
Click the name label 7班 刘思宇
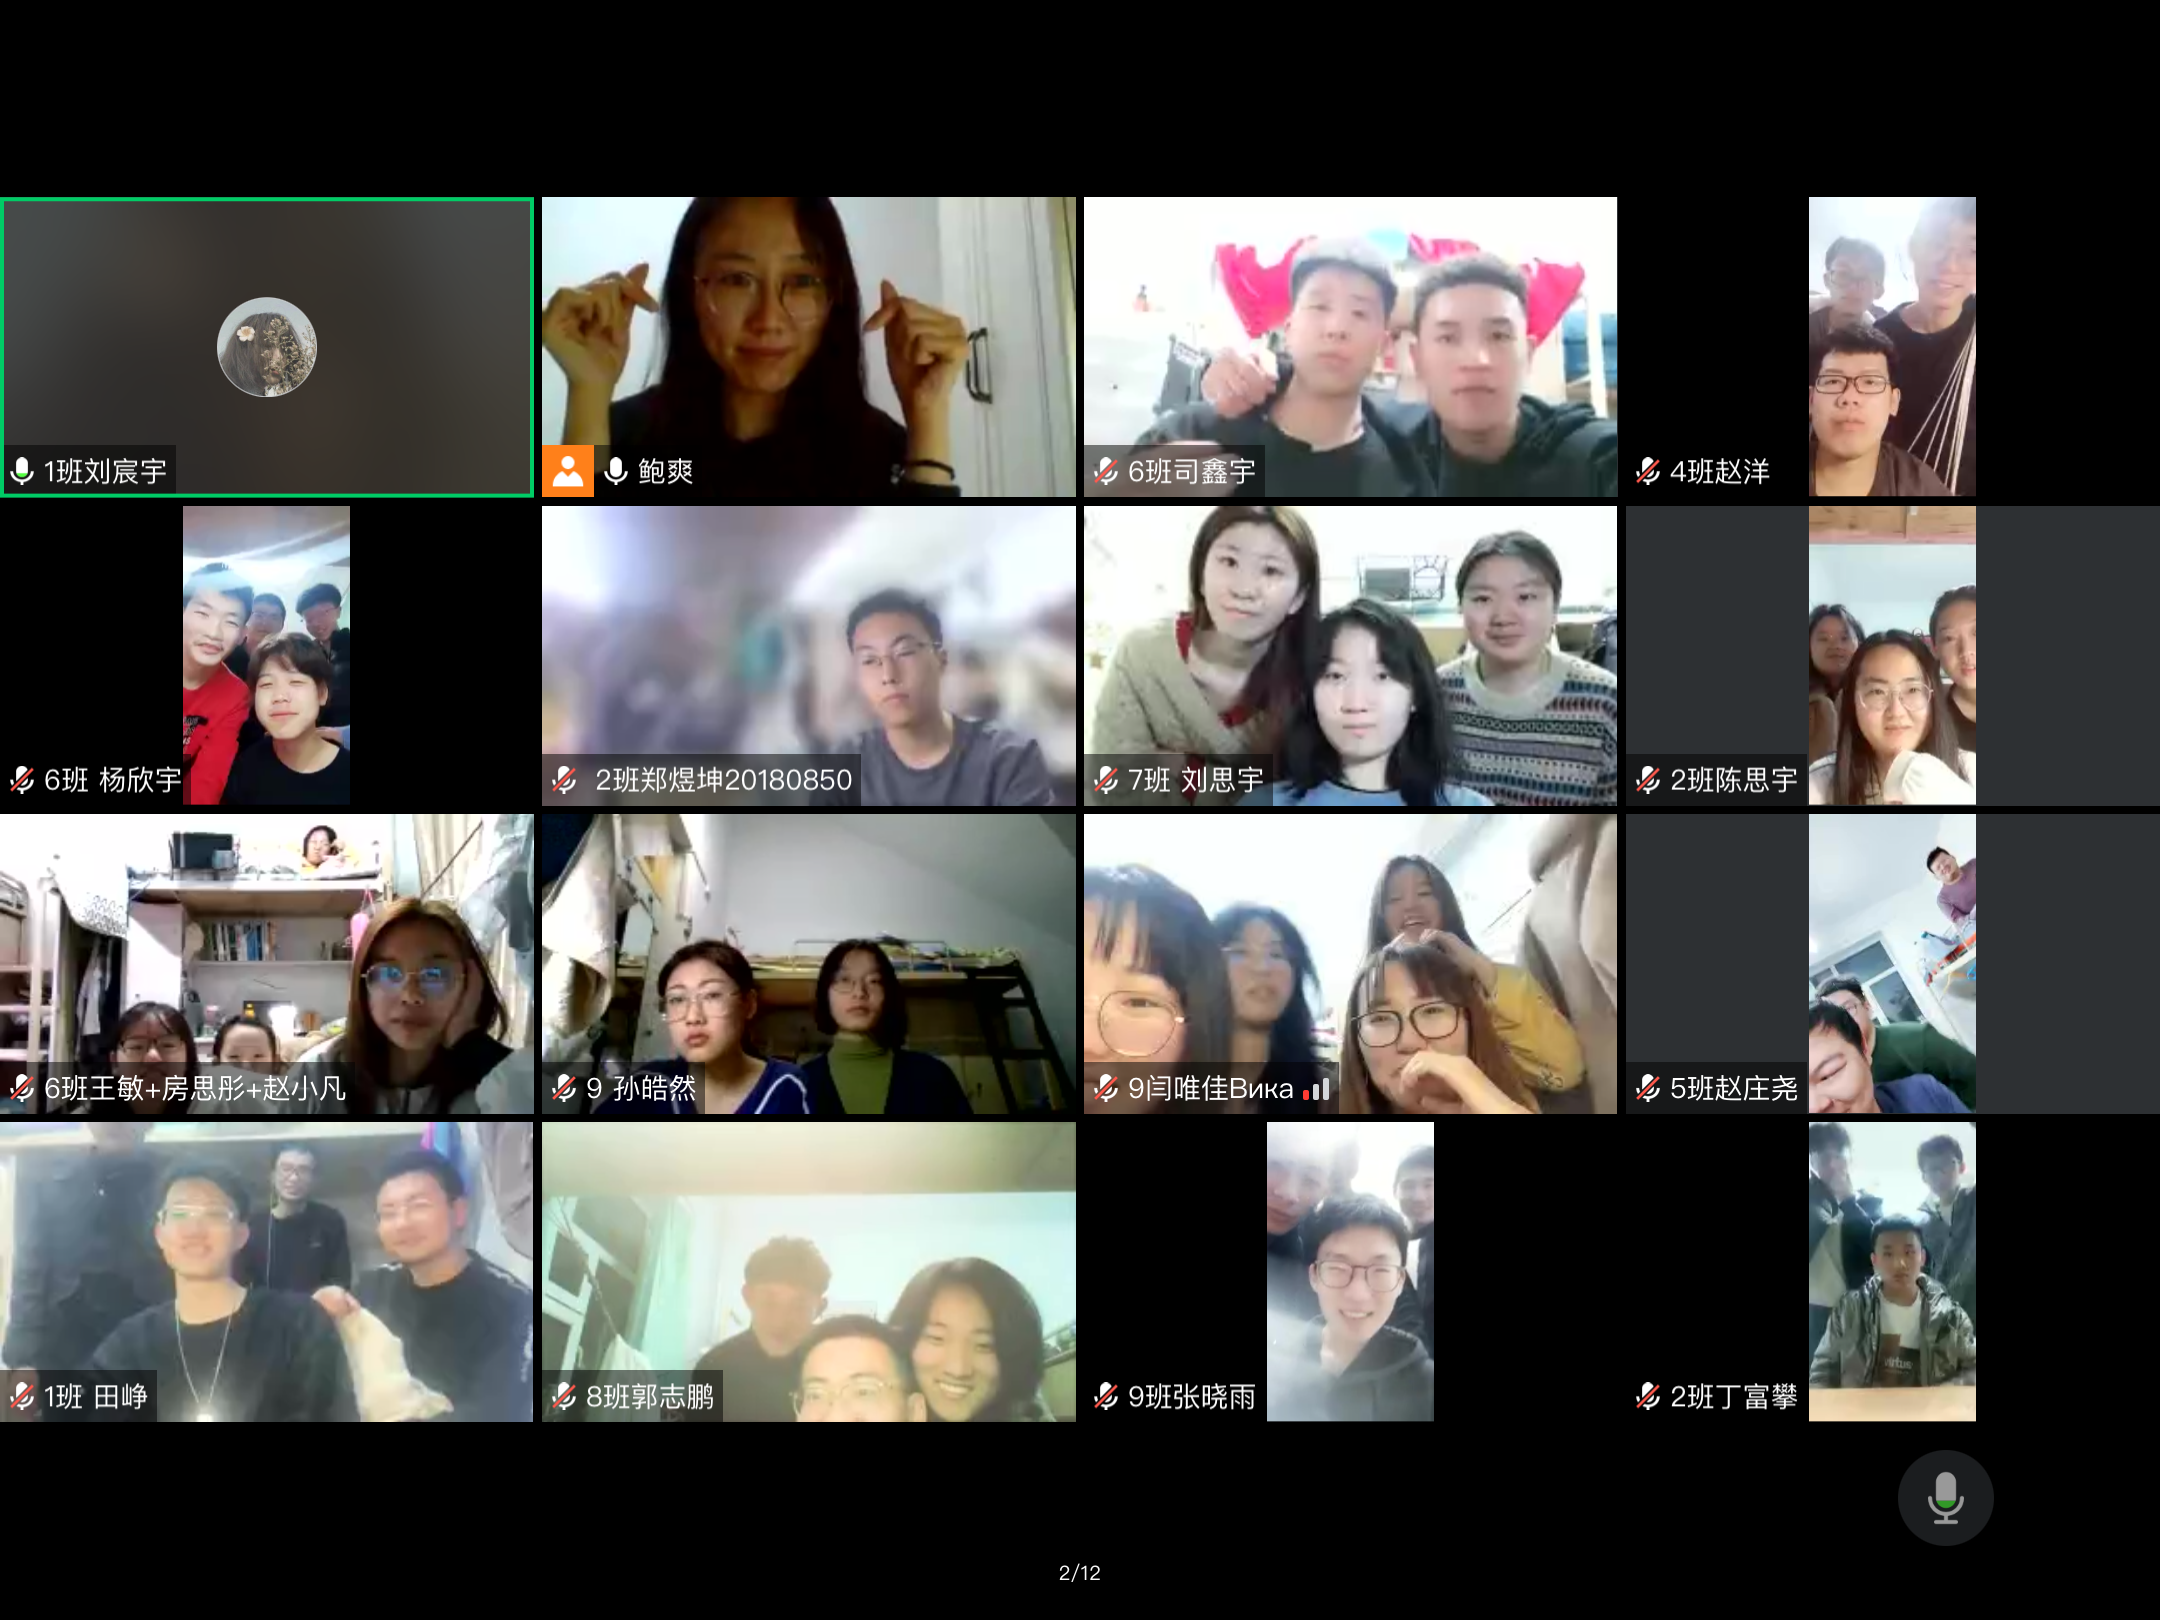pos(1196,780)
